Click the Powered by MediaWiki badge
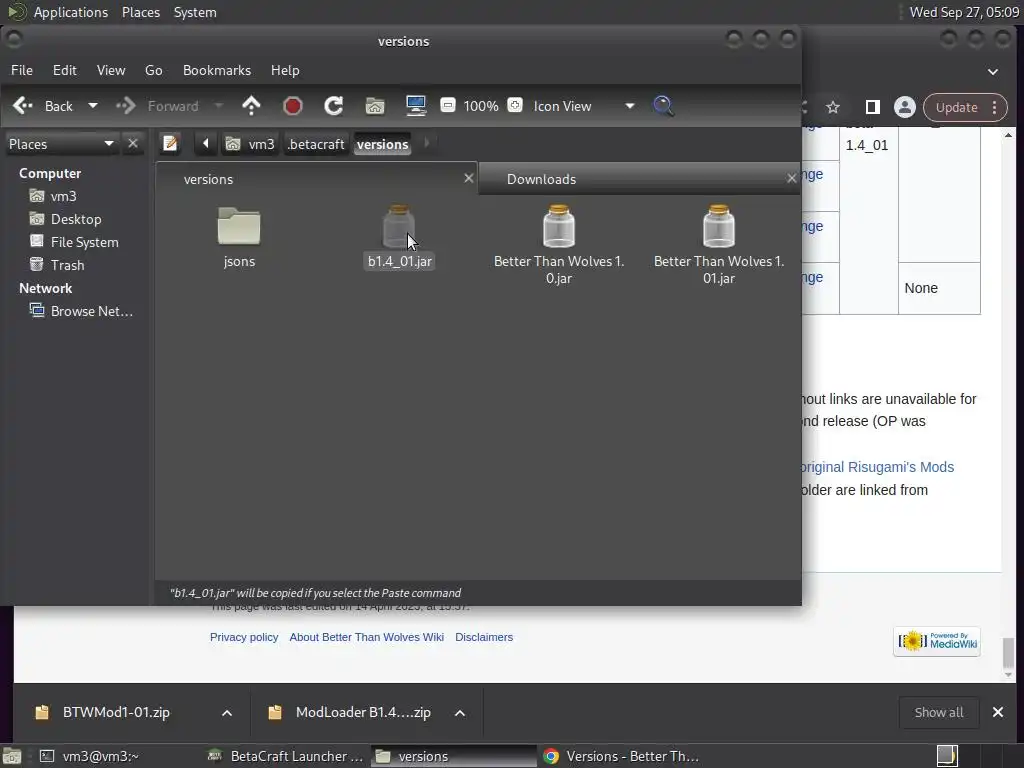The height and width of the screenshot is (768, 1024). pos(937,642)
